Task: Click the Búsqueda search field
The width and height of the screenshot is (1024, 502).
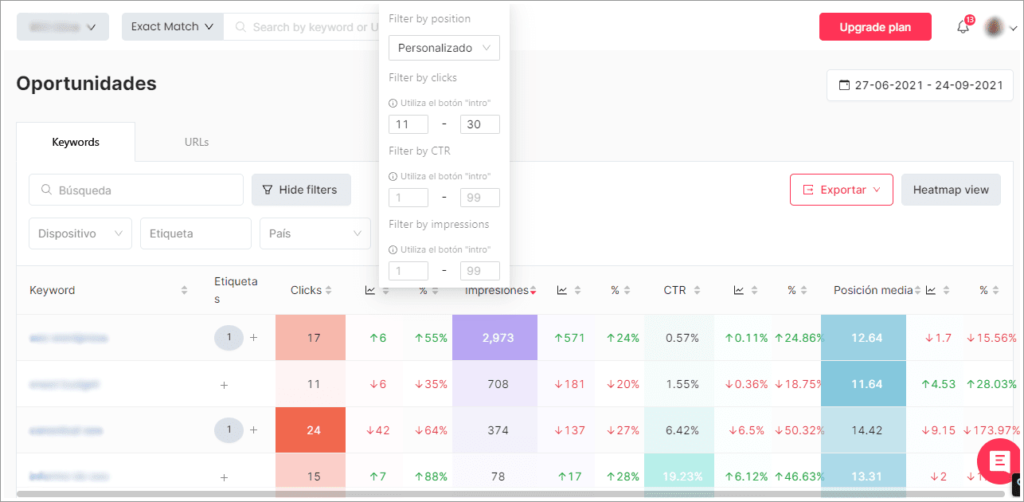Action: (x=136, y=190)
